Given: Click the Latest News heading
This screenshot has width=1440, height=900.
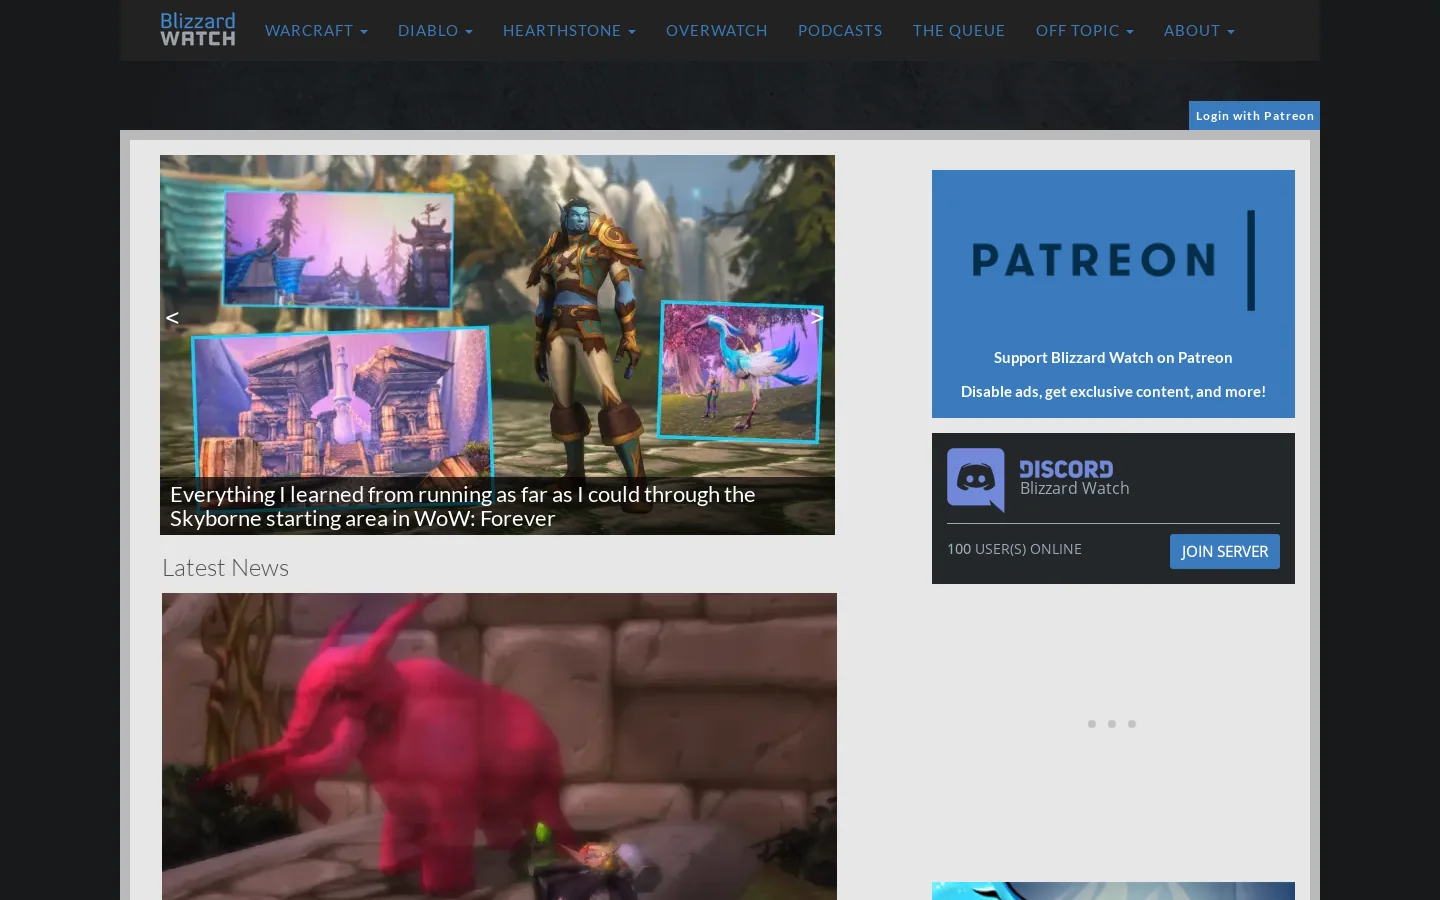Looking at the screenshot, I should coord(225,568).
